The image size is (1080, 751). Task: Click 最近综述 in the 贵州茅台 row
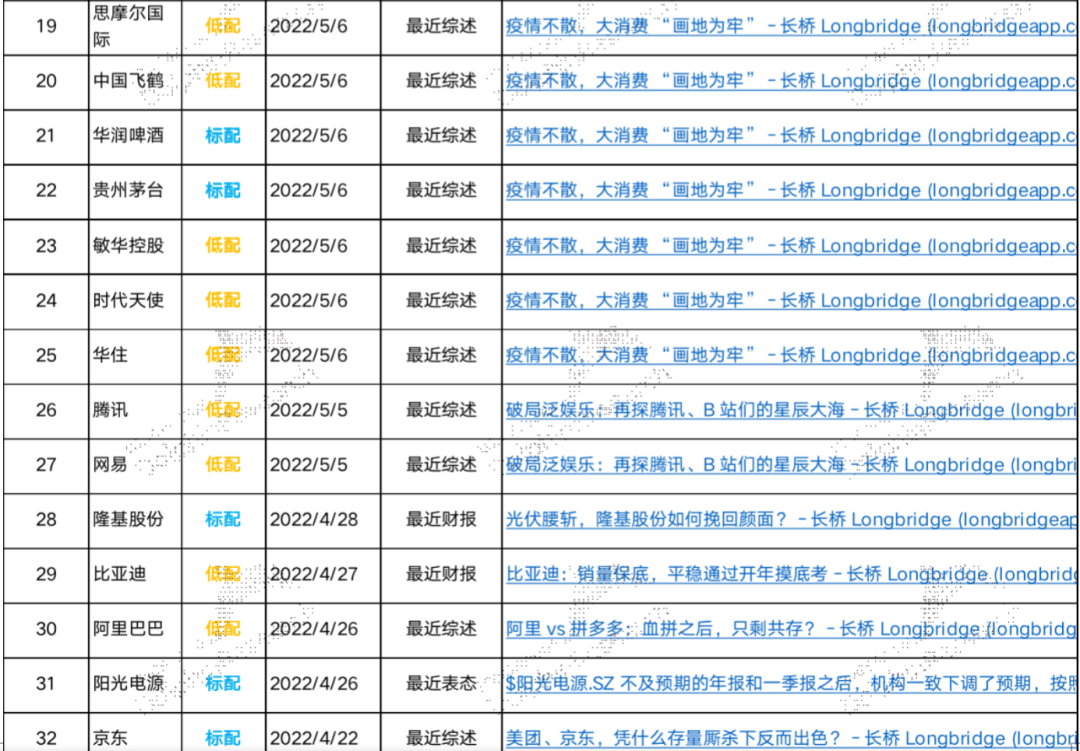(x=442, y=191)
